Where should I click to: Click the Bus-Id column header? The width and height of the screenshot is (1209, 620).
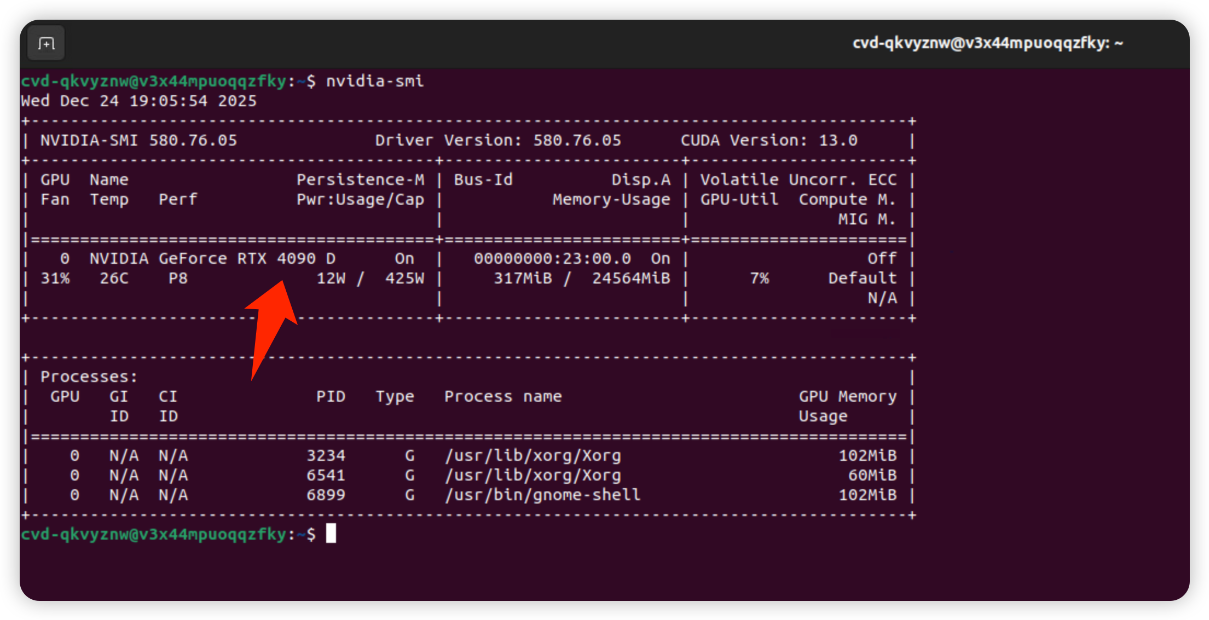click(483, 180)
